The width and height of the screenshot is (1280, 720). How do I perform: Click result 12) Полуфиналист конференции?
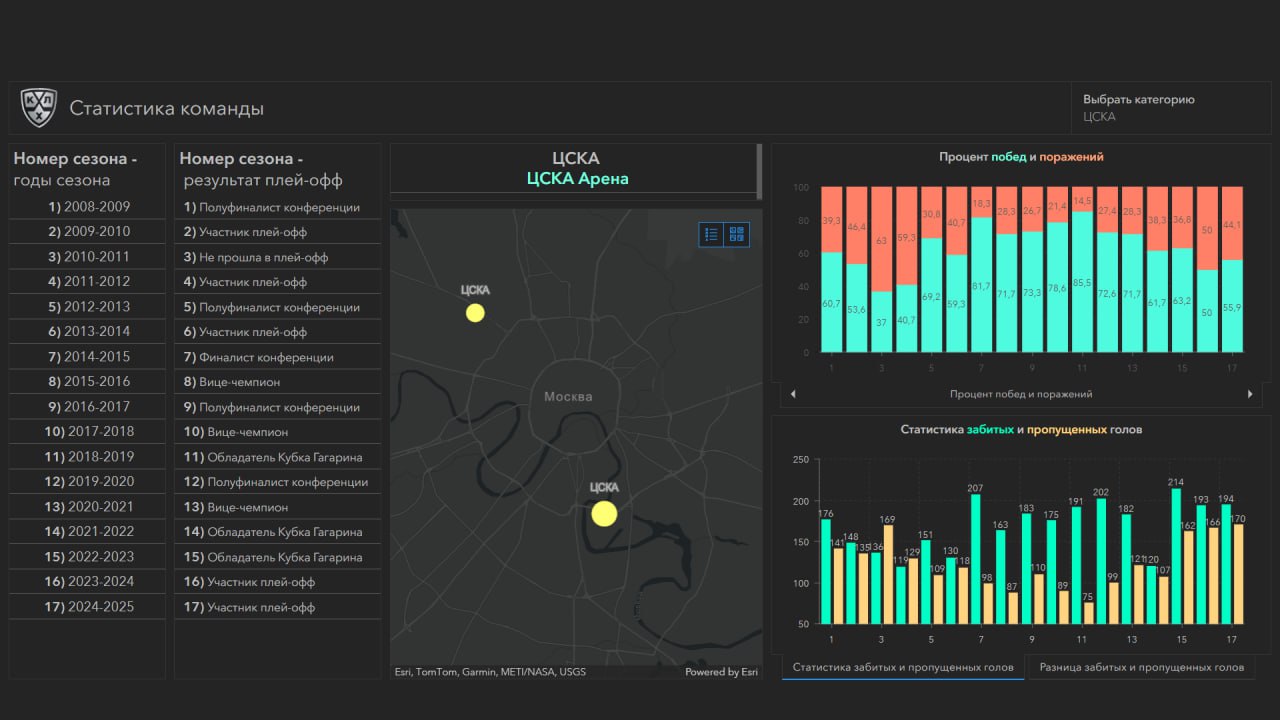point(278,482)
